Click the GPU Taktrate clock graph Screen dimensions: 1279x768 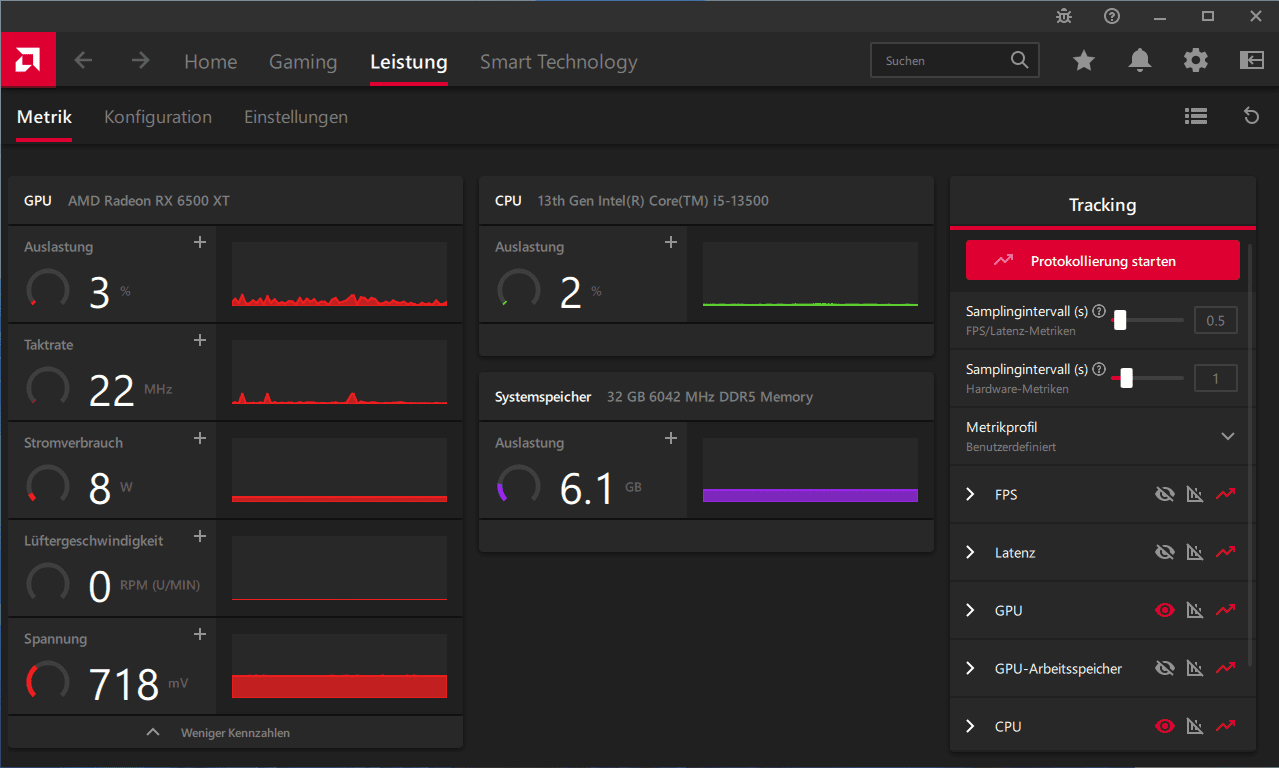click(339, 371)
